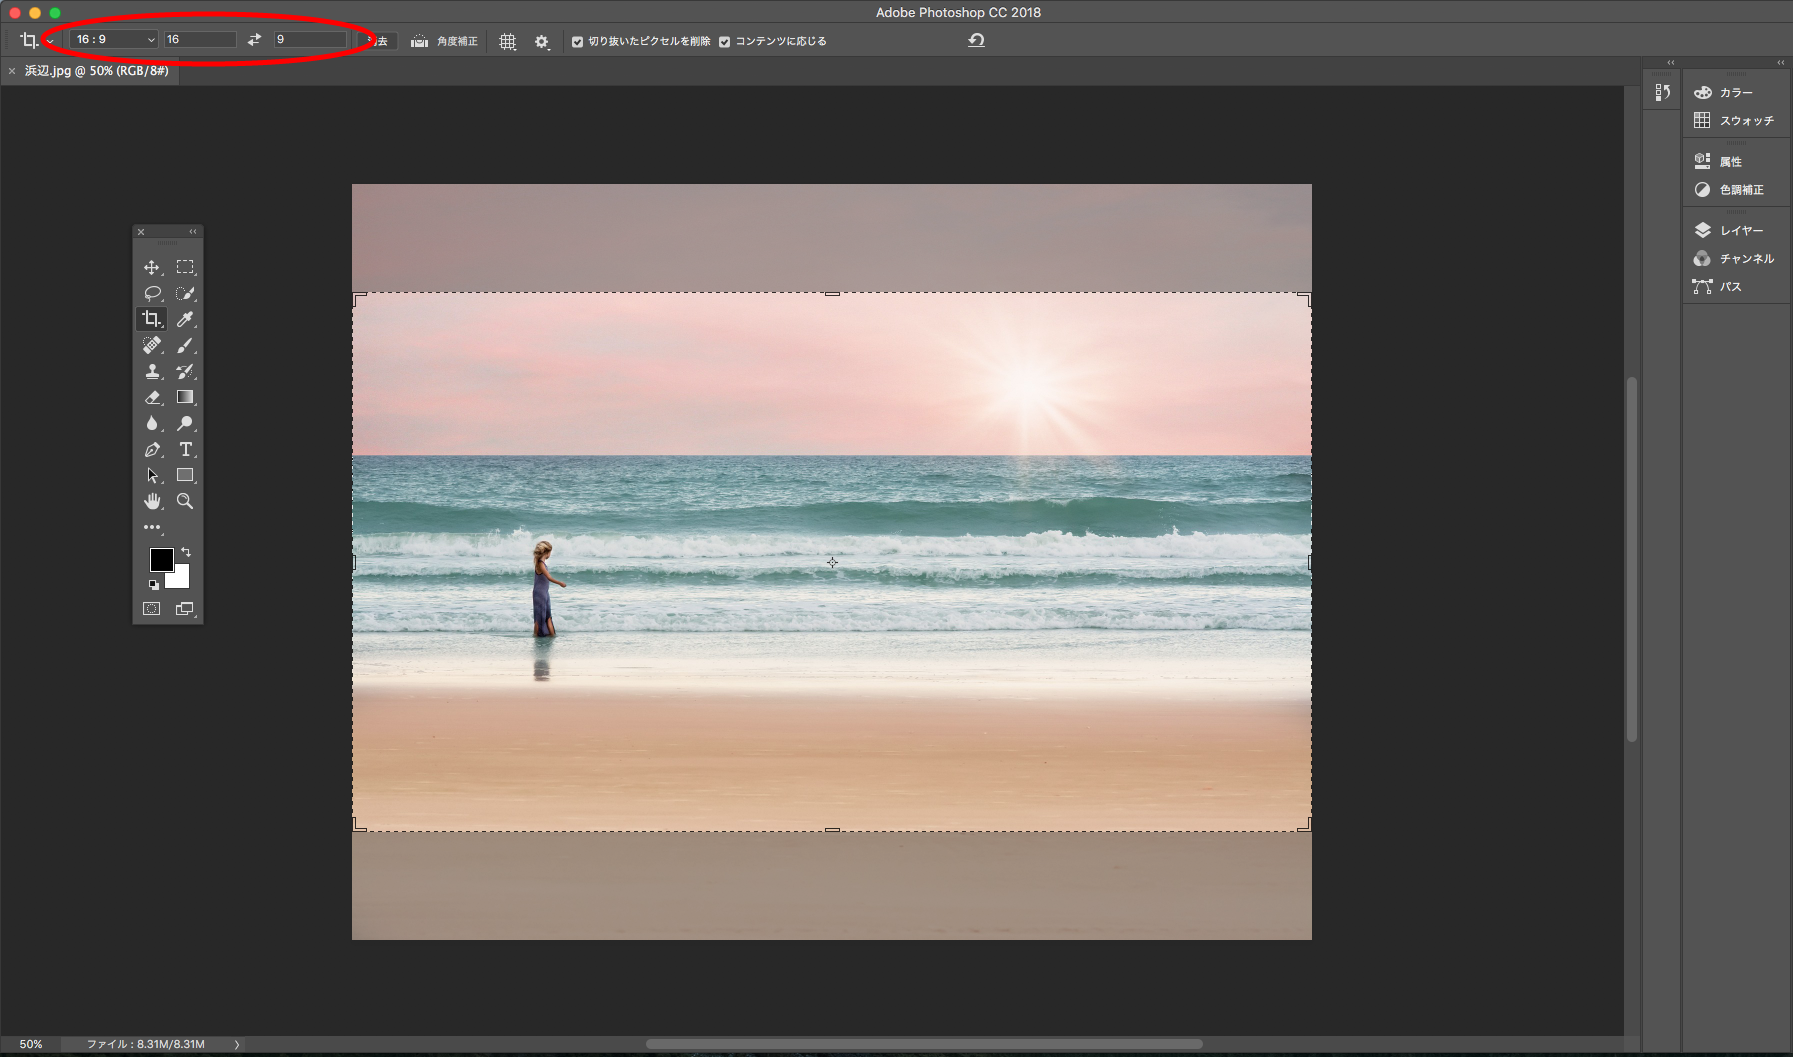Image resolution: width=1793 pixels, height=1057 pixels.
Task: Reset to default foreground/background colors
Action: coord(154,585)
